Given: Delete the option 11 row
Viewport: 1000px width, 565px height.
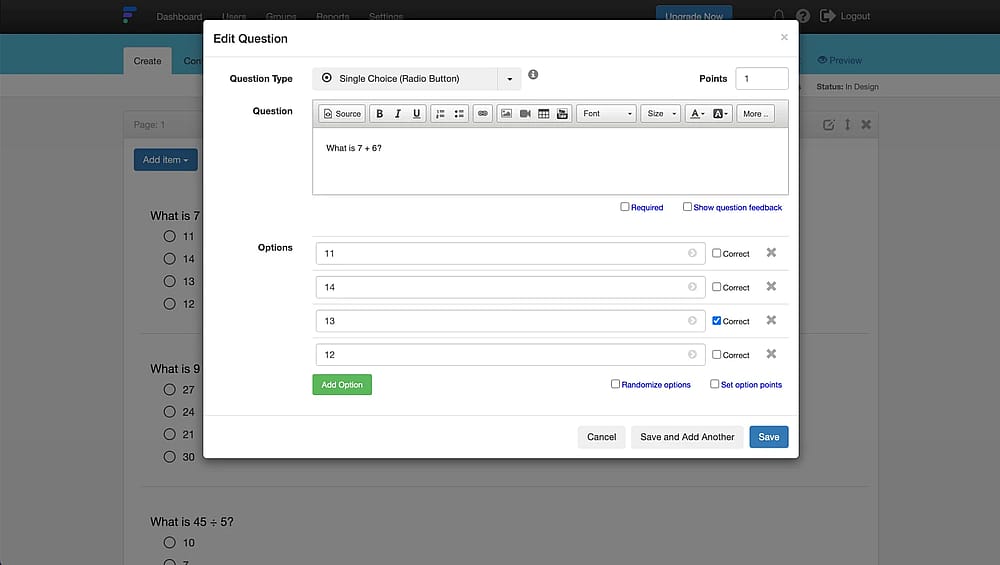Looking at the screenshot, I should pos(771,253).
